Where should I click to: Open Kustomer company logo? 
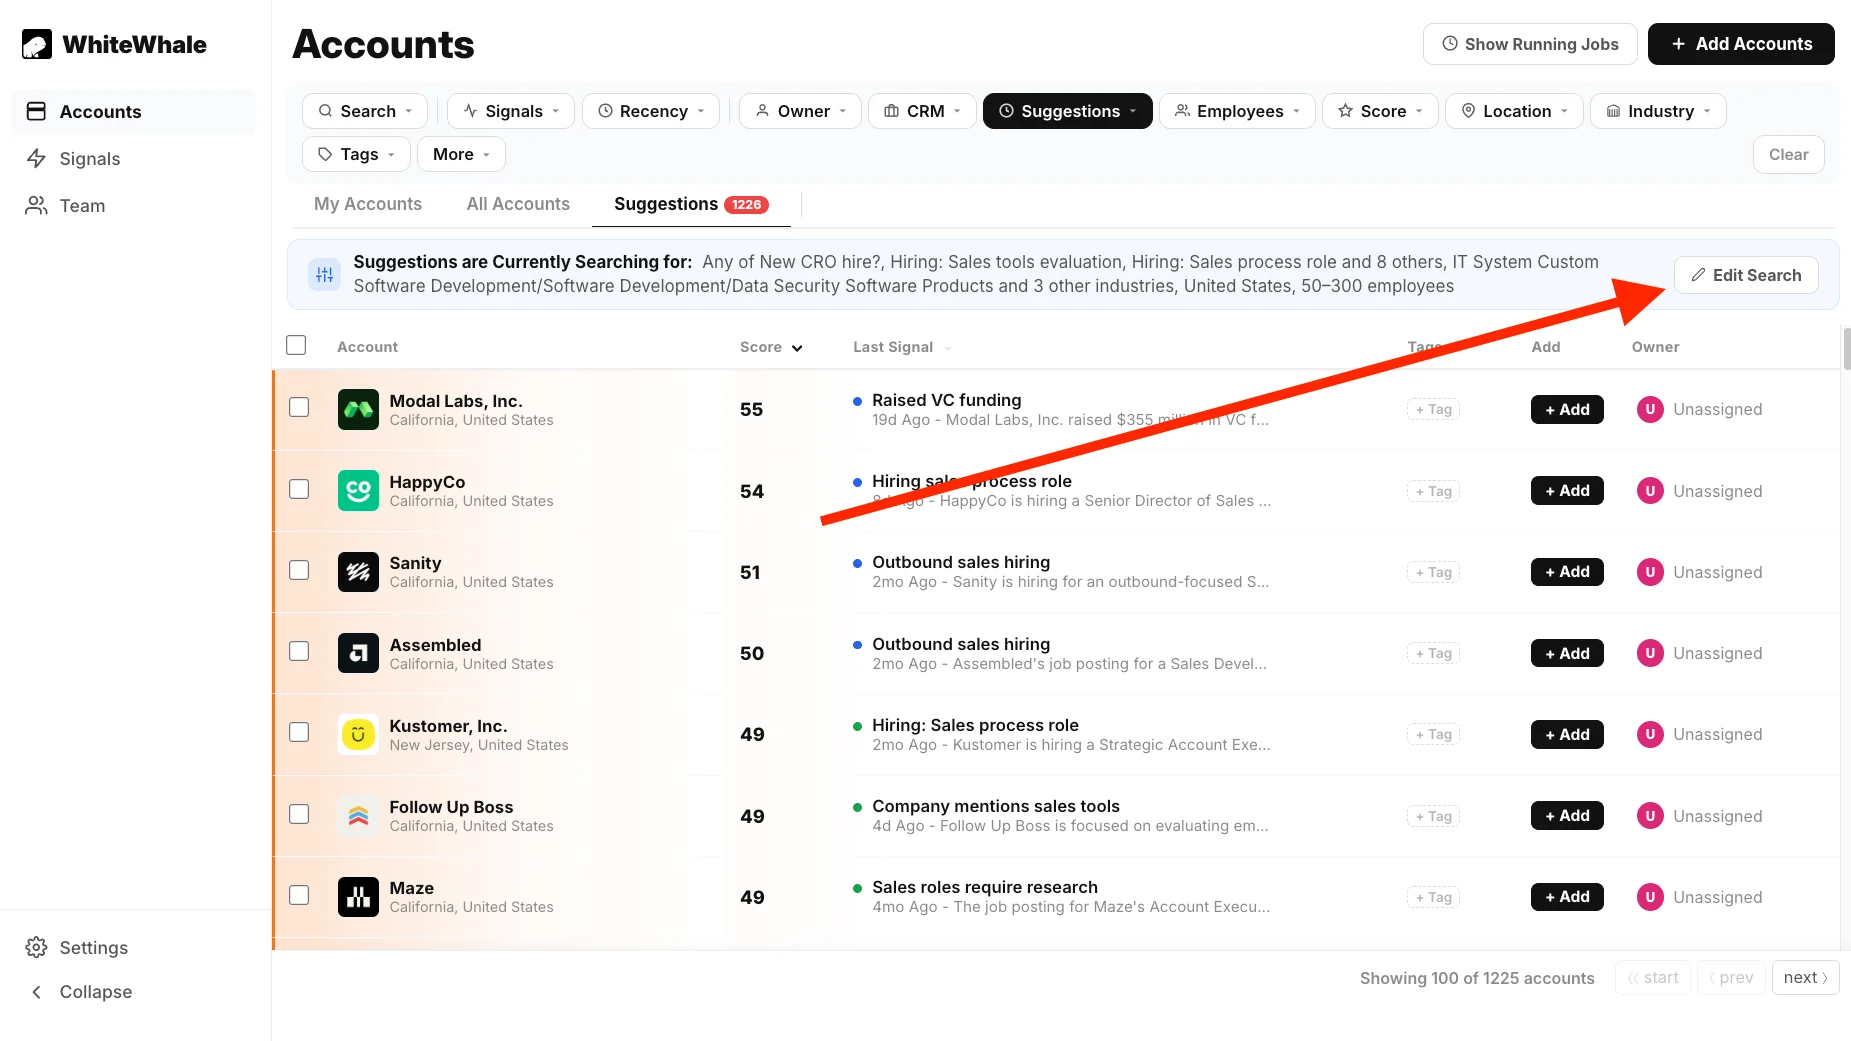(x=358, y=734)
